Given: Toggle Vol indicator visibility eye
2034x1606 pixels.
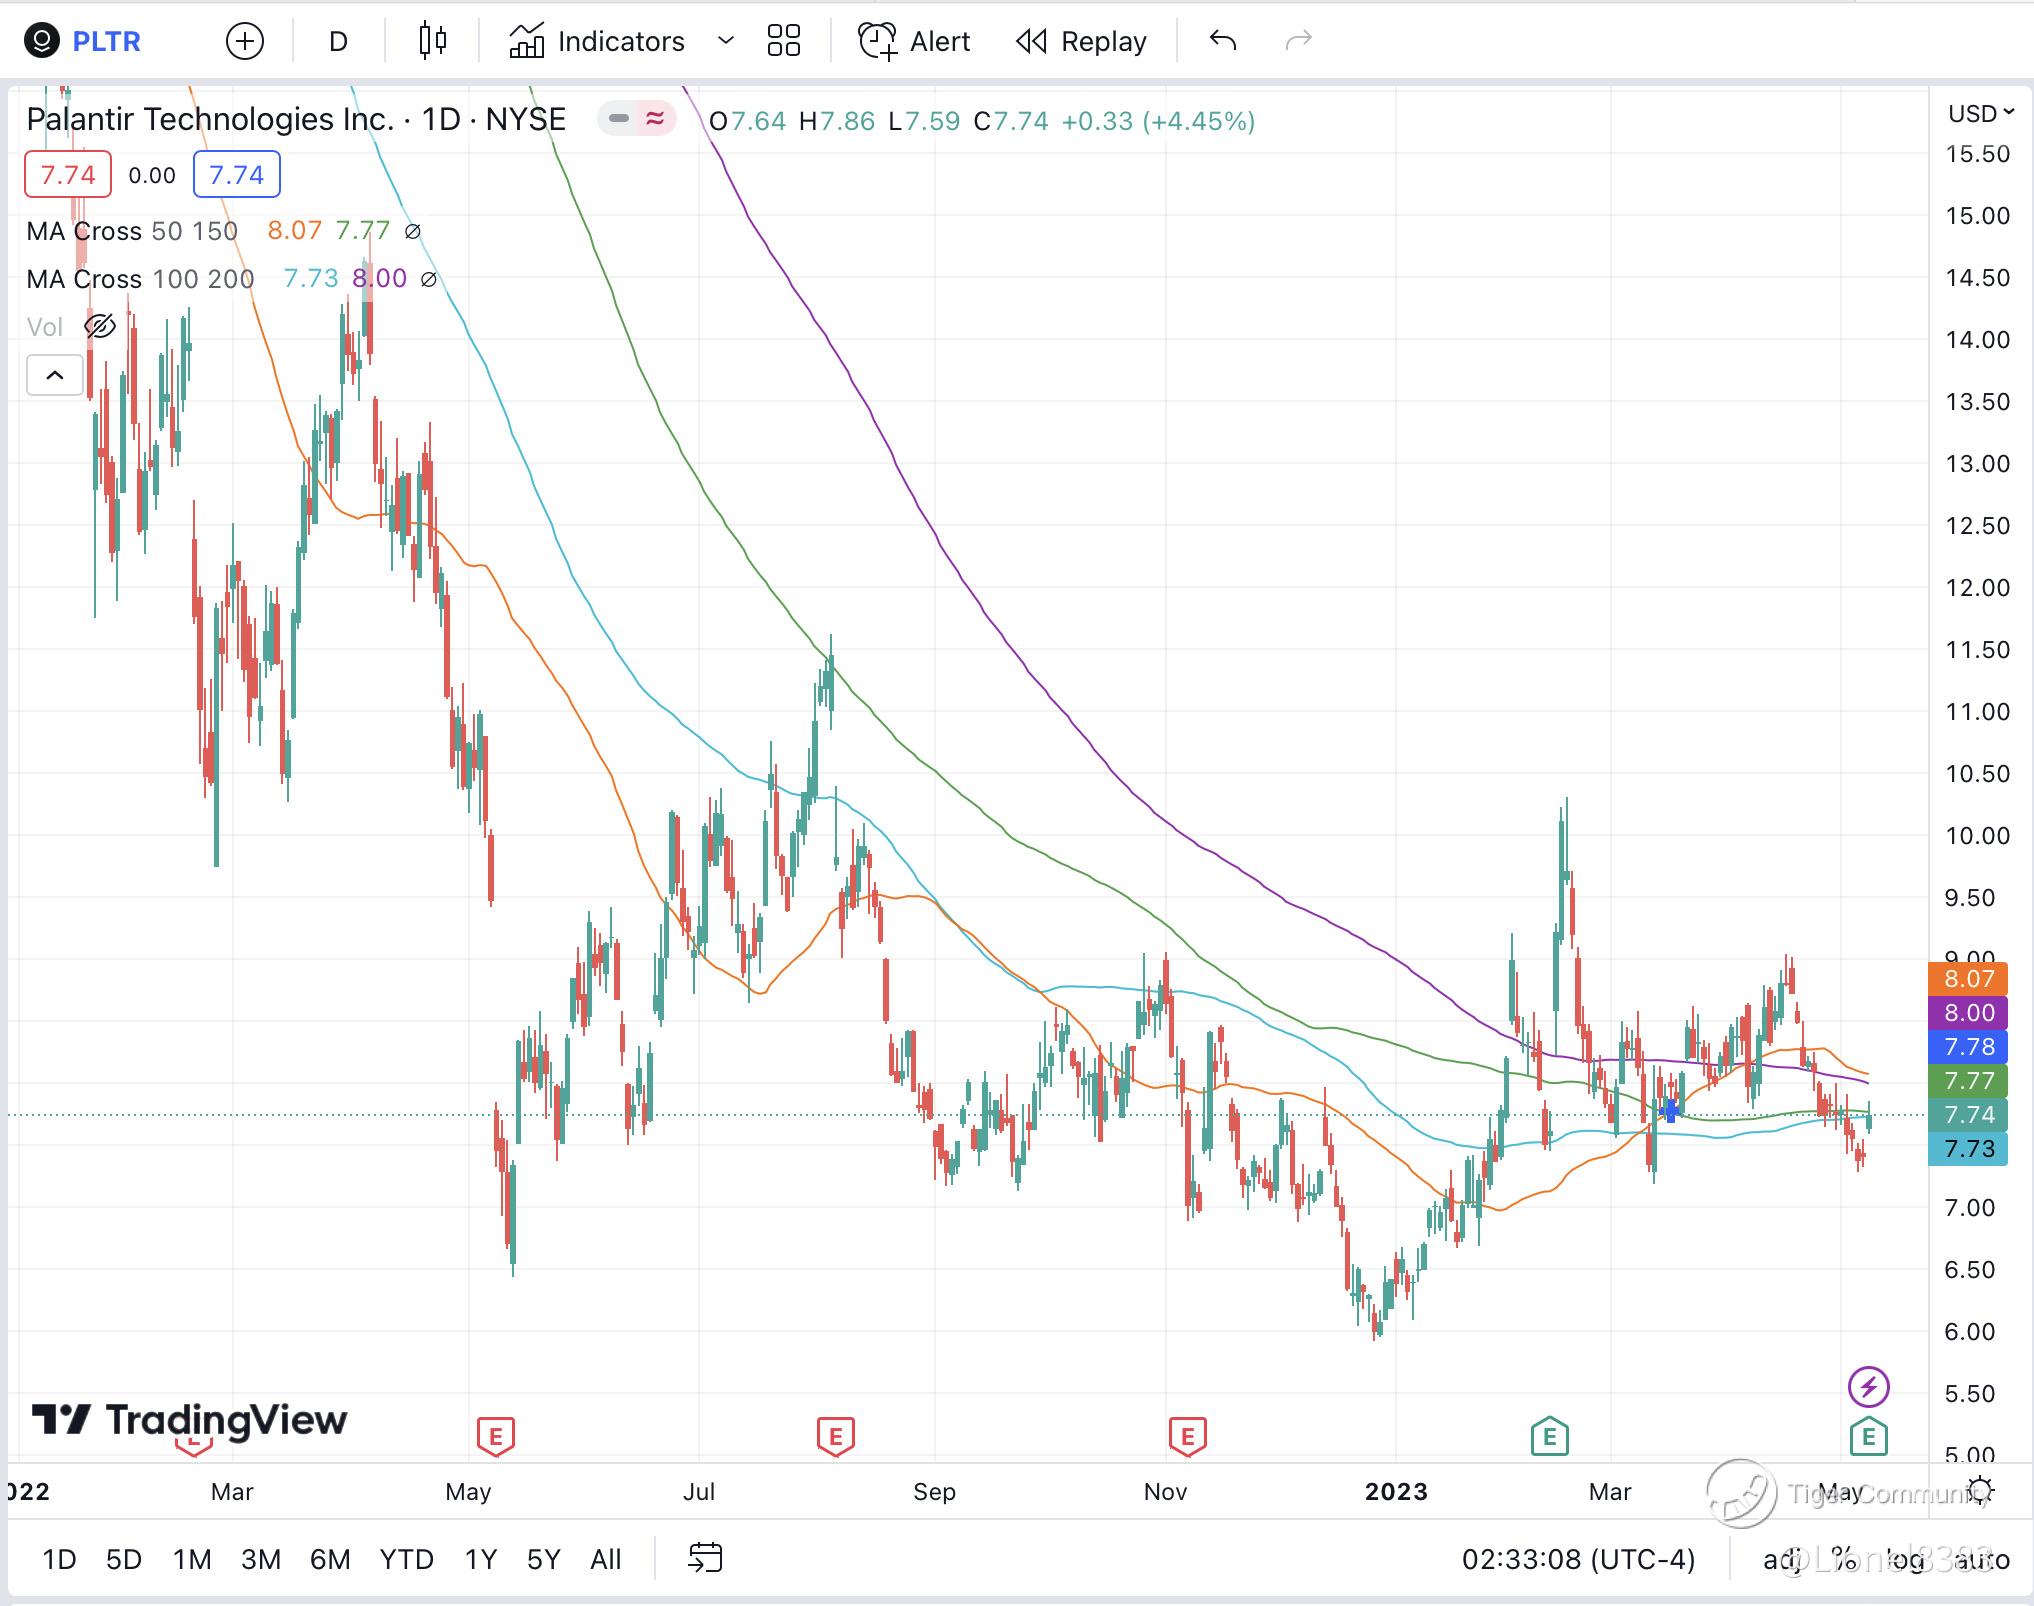Looking at the screenshot, I should point(100,327).
